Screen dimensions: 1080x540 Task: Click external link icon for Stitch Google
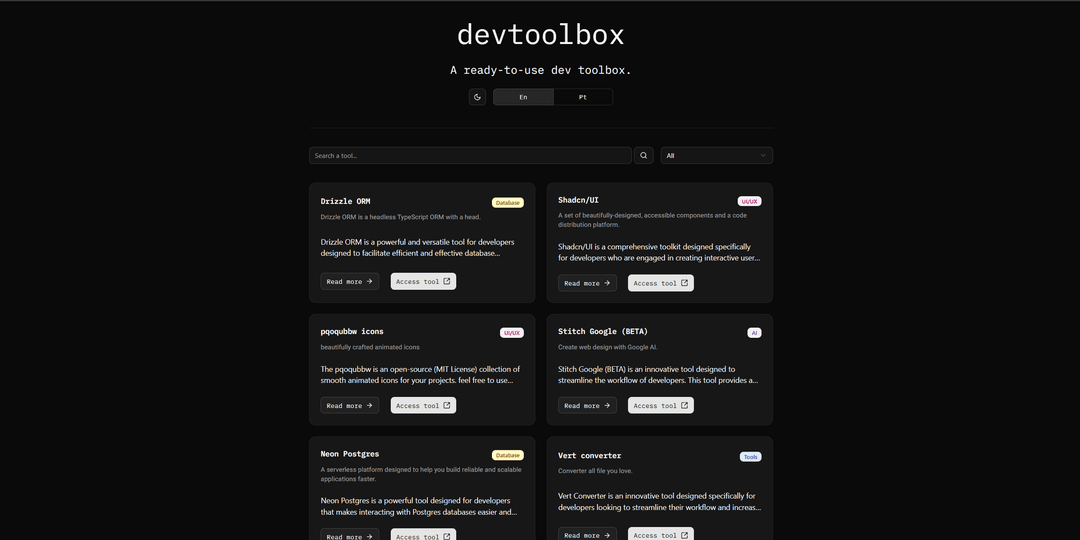point(685,405)
